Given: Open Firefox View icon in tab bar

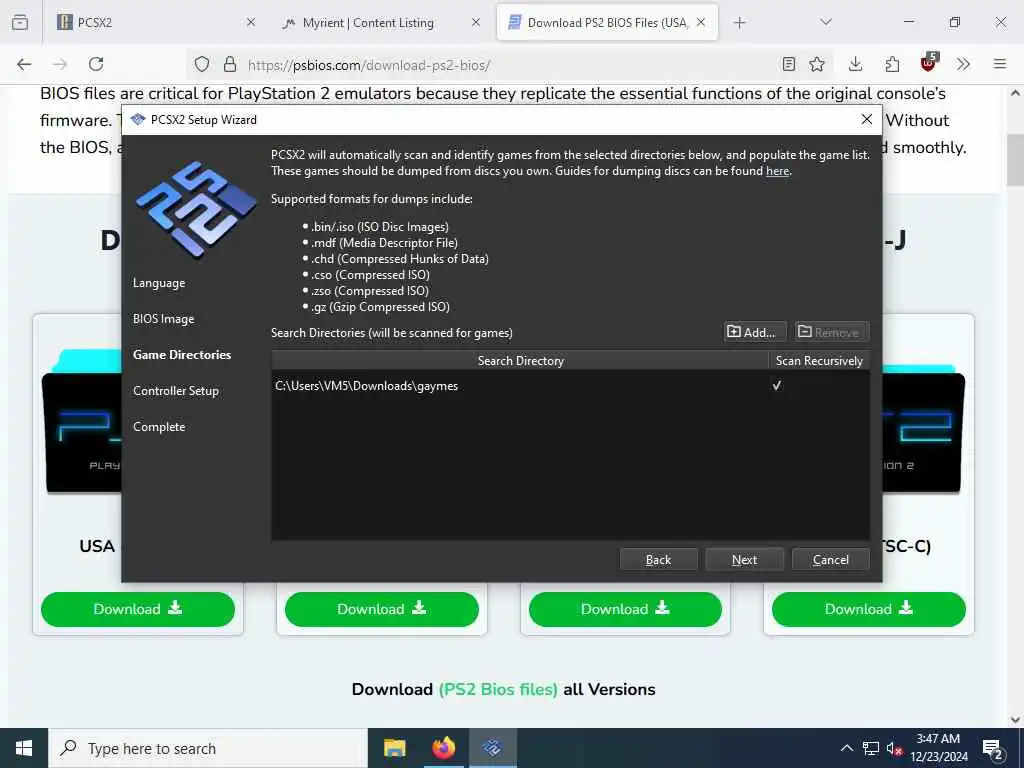Looking at the screenshot, I should click(20, 22).
